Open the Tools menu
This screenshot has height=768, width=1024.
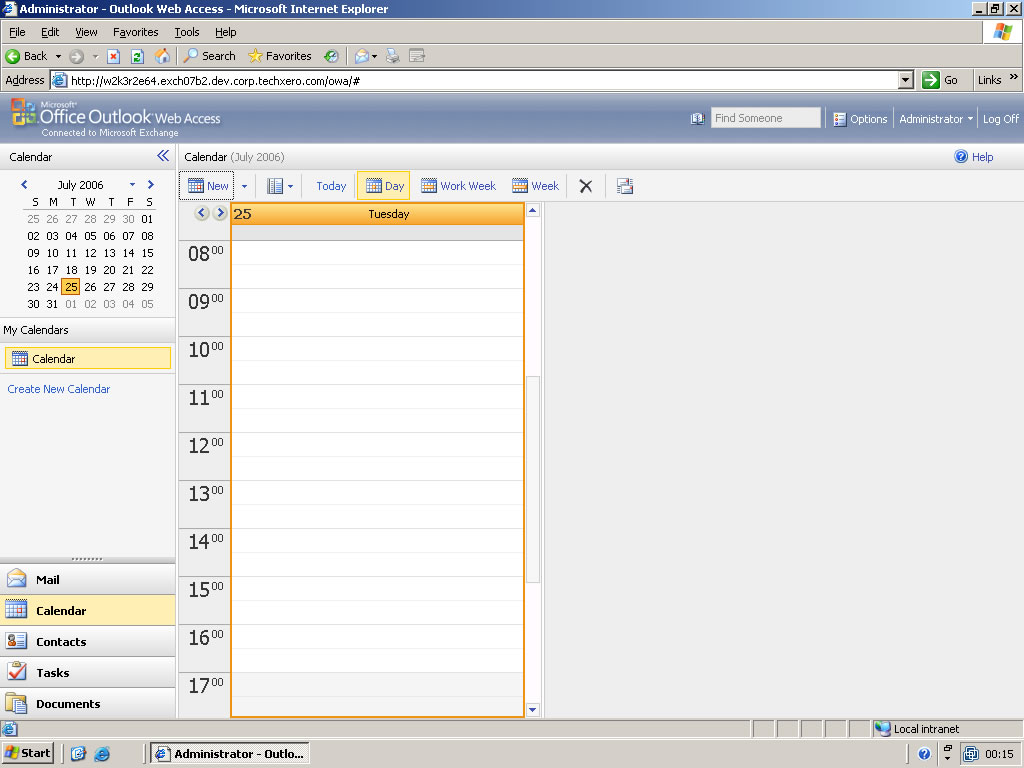187,32
